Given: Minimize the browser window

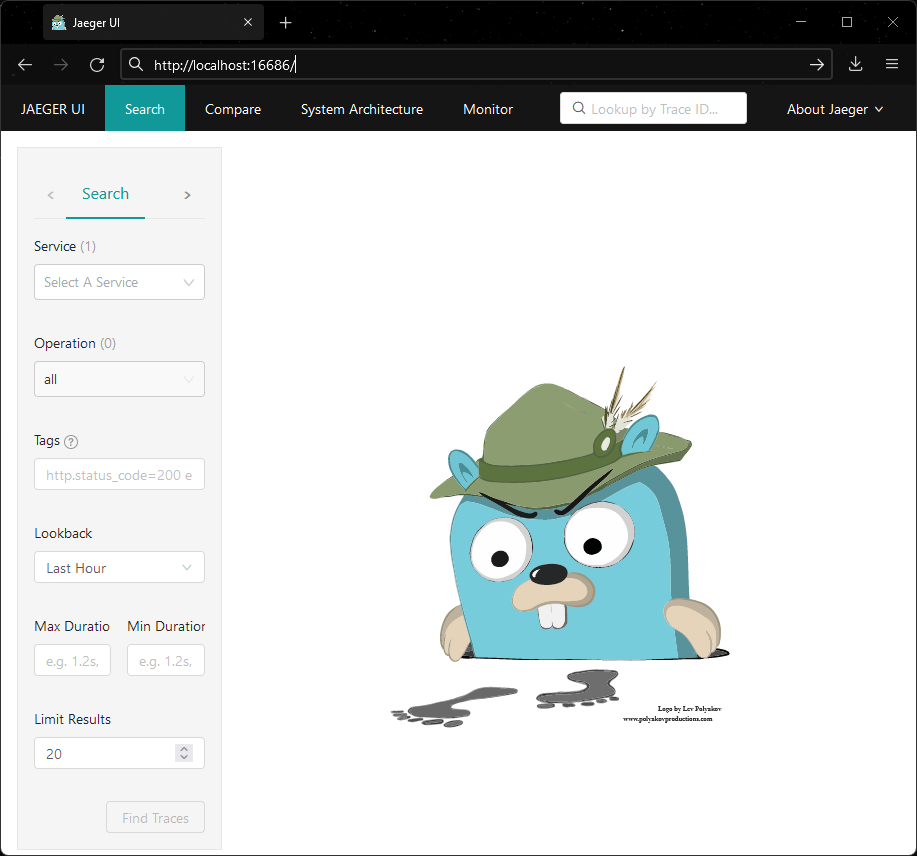Looking at the screenshot, I should pyautogui.click(x=801, y=22).
